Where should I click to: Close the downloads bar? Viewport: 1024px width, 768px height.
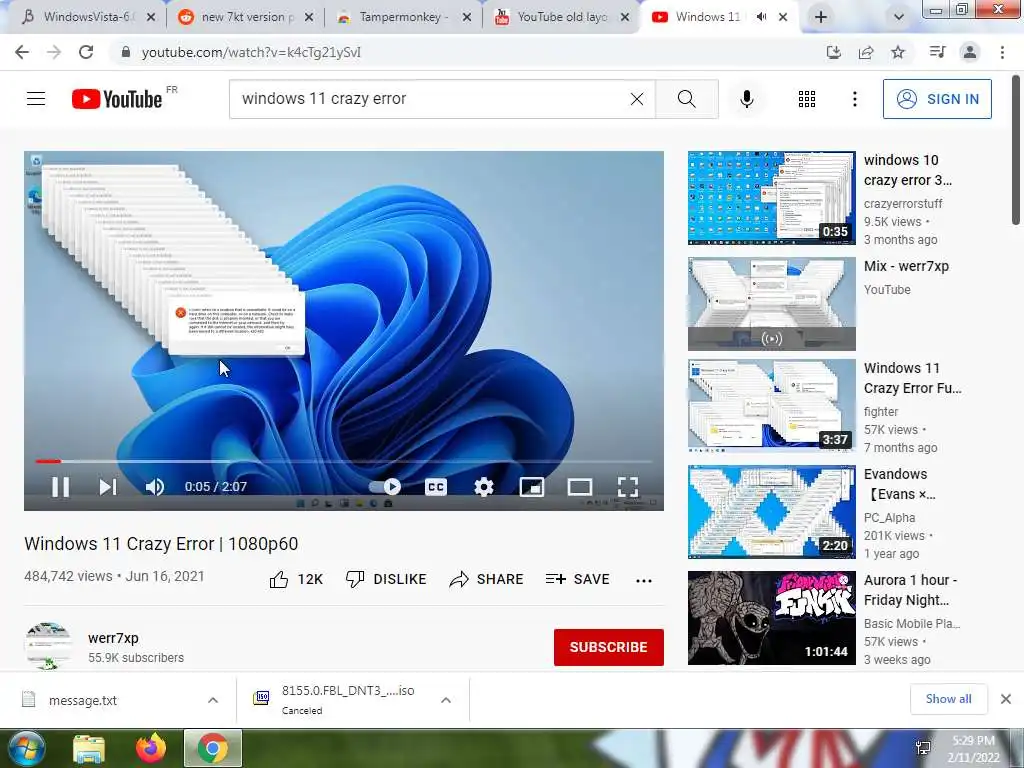click(1006, 699)
